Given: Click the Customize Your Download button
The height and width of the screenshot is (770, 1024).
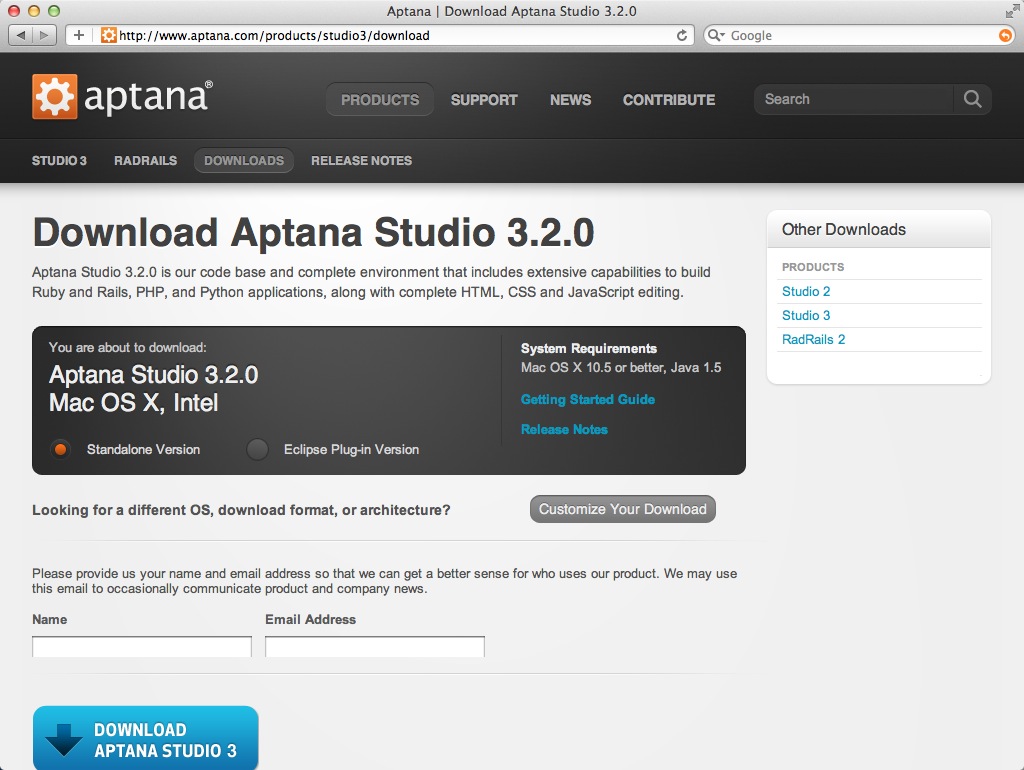Looking at the screenshot, I should [622, 509].
